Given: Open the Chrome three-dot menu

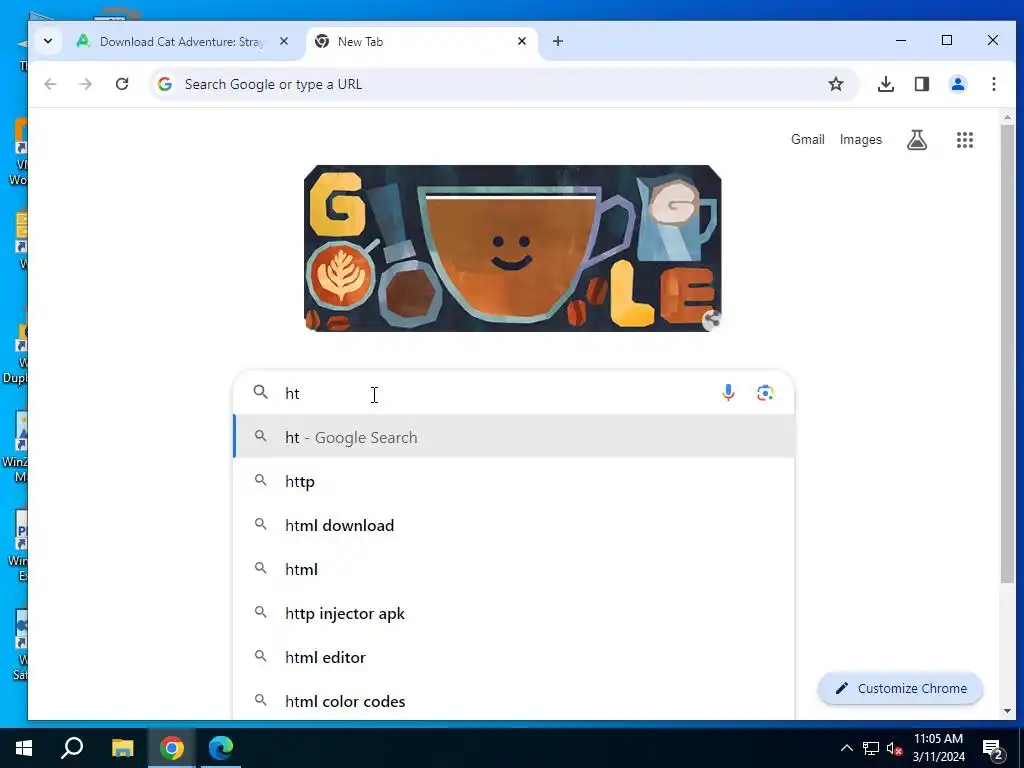Looking at the screenshot, I should click(993, 84).
